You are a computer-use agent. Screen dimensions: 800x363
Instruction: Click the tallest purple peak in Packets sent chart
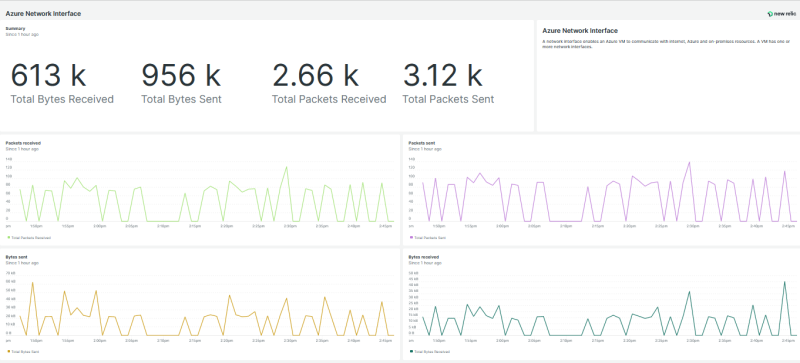(689, 162)
